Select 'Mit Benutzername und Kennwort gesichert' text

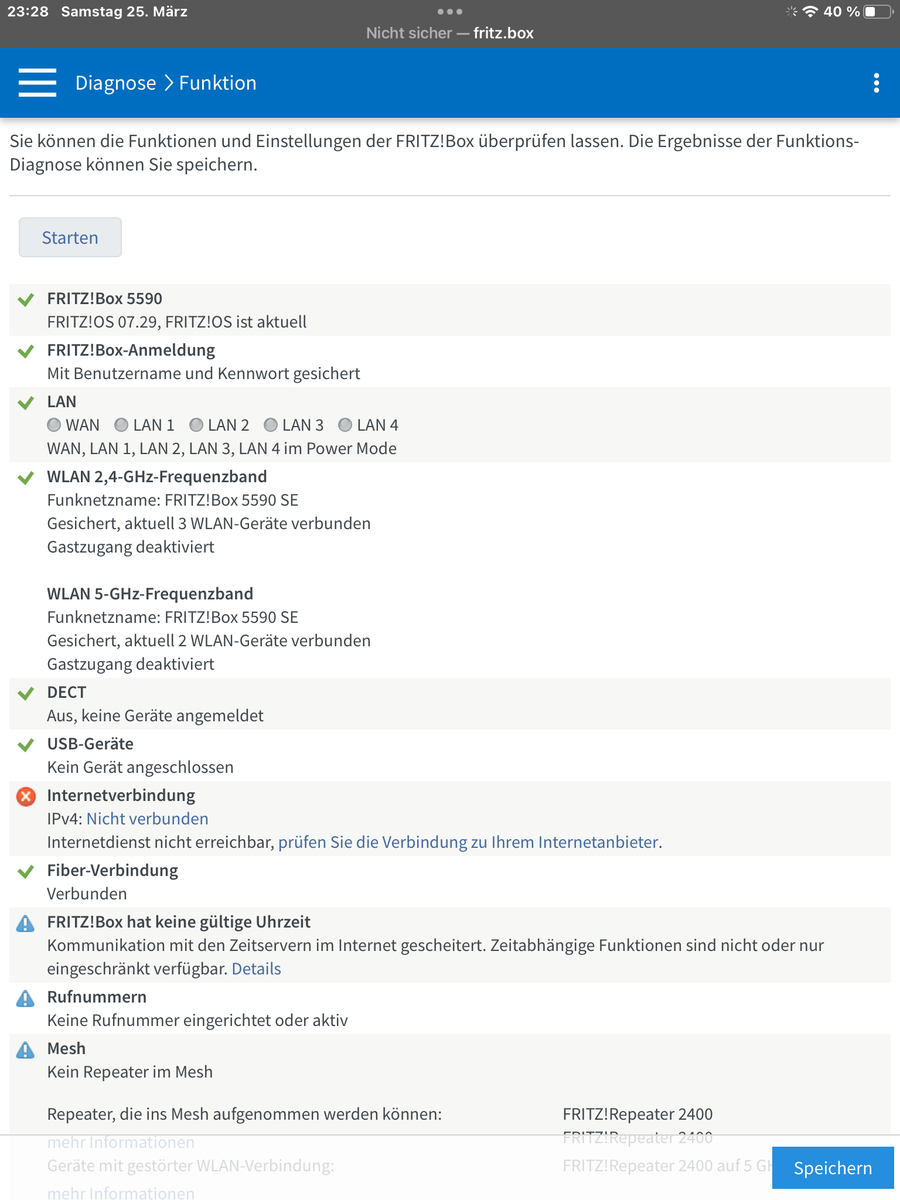(x=204, y=373)
